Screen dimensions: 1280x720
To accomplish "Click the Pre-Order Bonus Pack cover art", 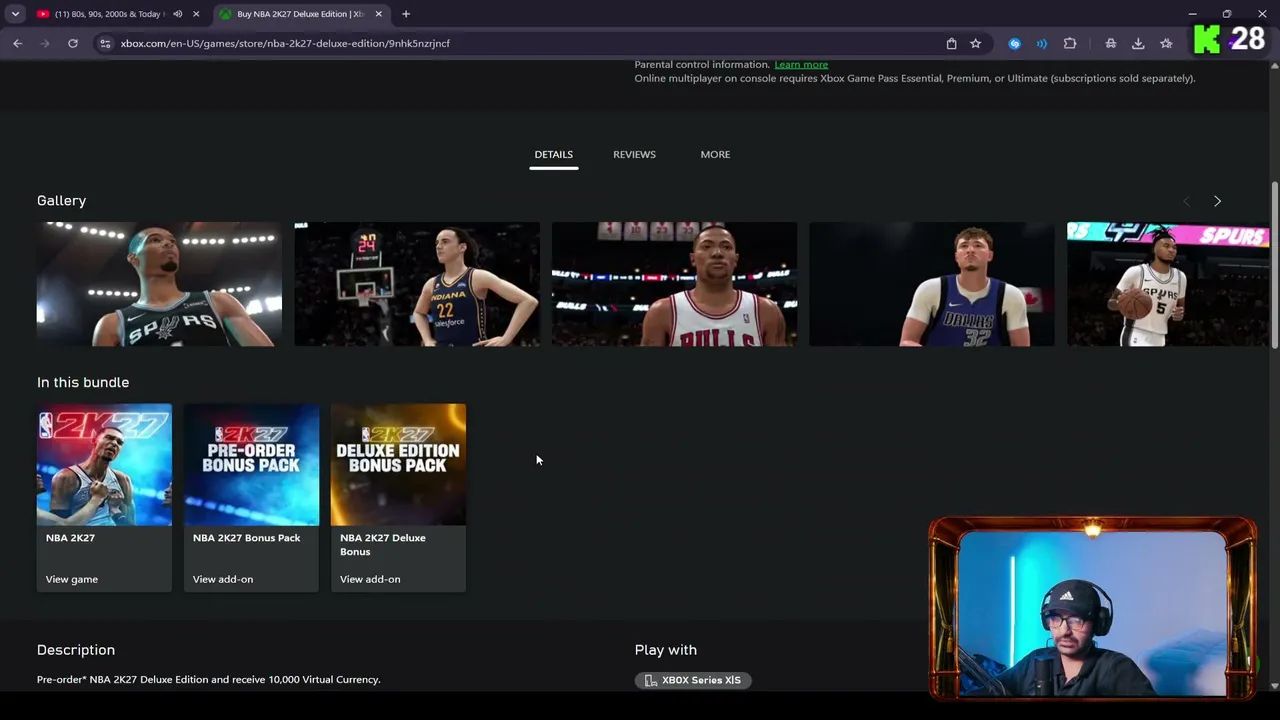I will click(x=251, y=464).
